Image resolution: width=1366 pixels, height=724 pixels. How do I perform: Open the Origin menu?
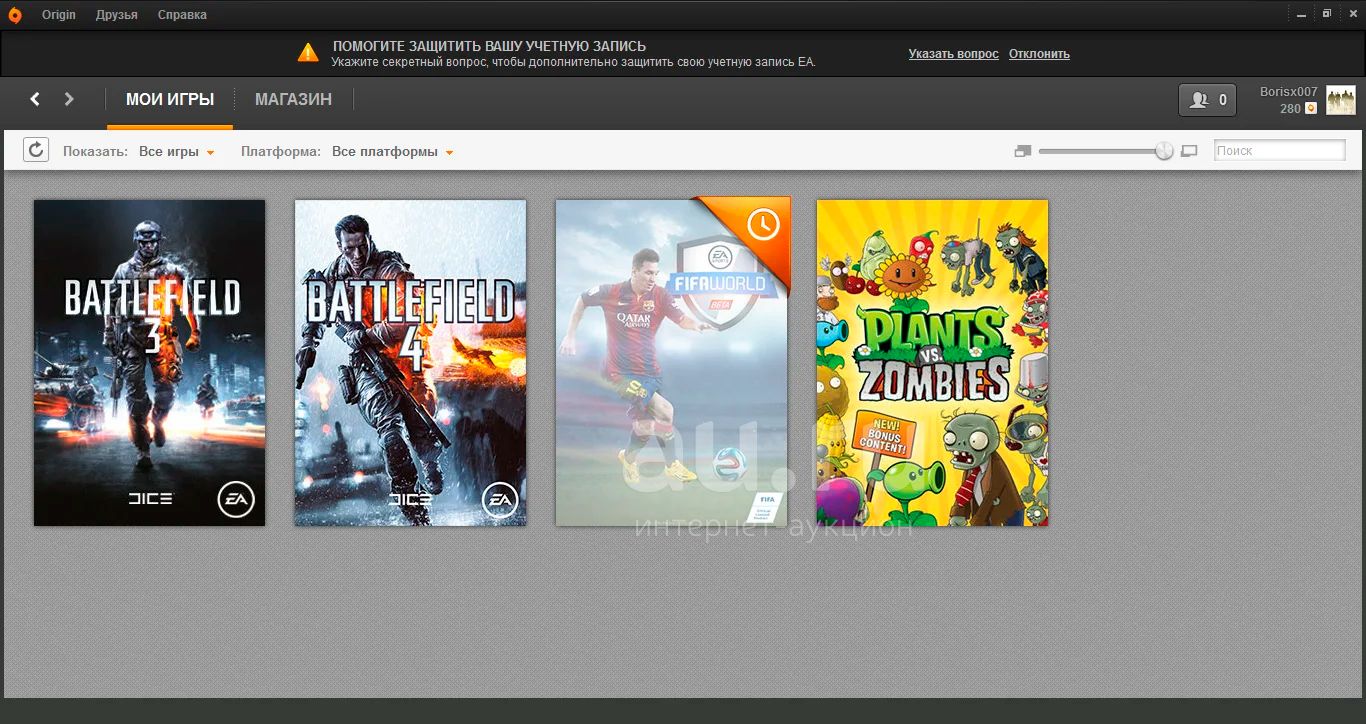click(x=59, y=15)
